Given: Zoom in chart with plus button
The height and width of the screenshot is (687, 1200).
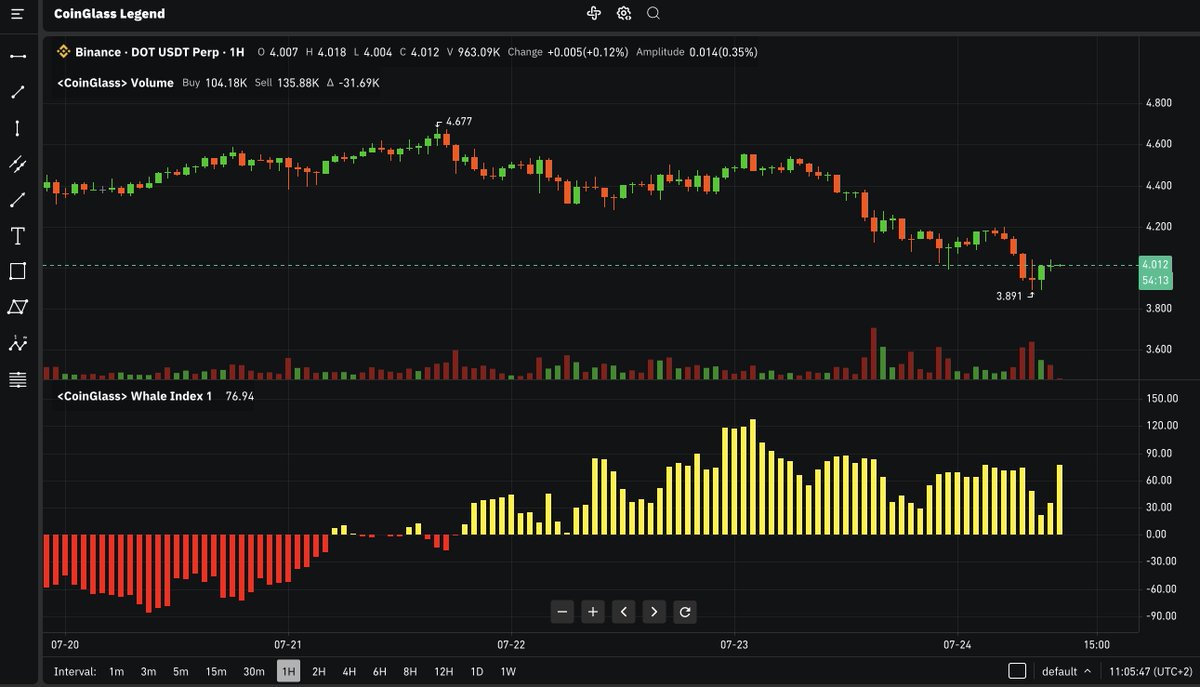Looking at the screenshot, I should coord(593,612).
